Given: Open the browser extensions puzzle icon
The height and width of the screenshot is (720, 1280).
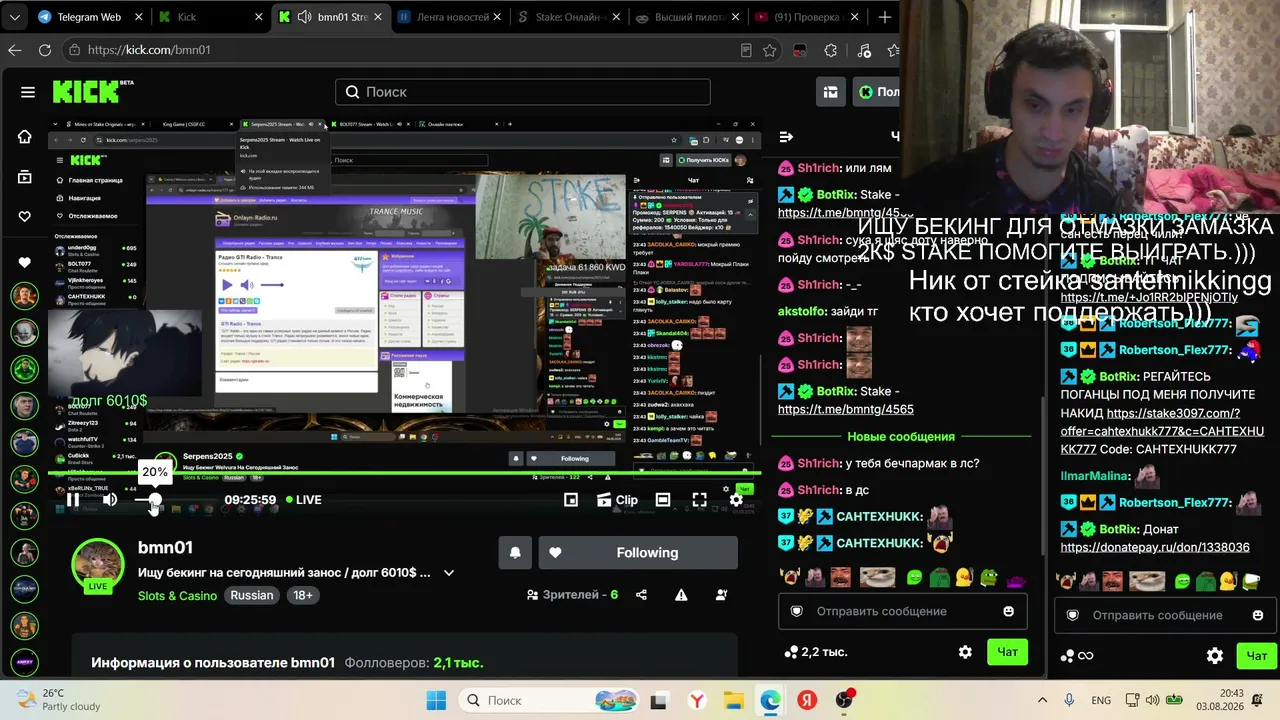Looking at the screenshot, I should 830,50.
